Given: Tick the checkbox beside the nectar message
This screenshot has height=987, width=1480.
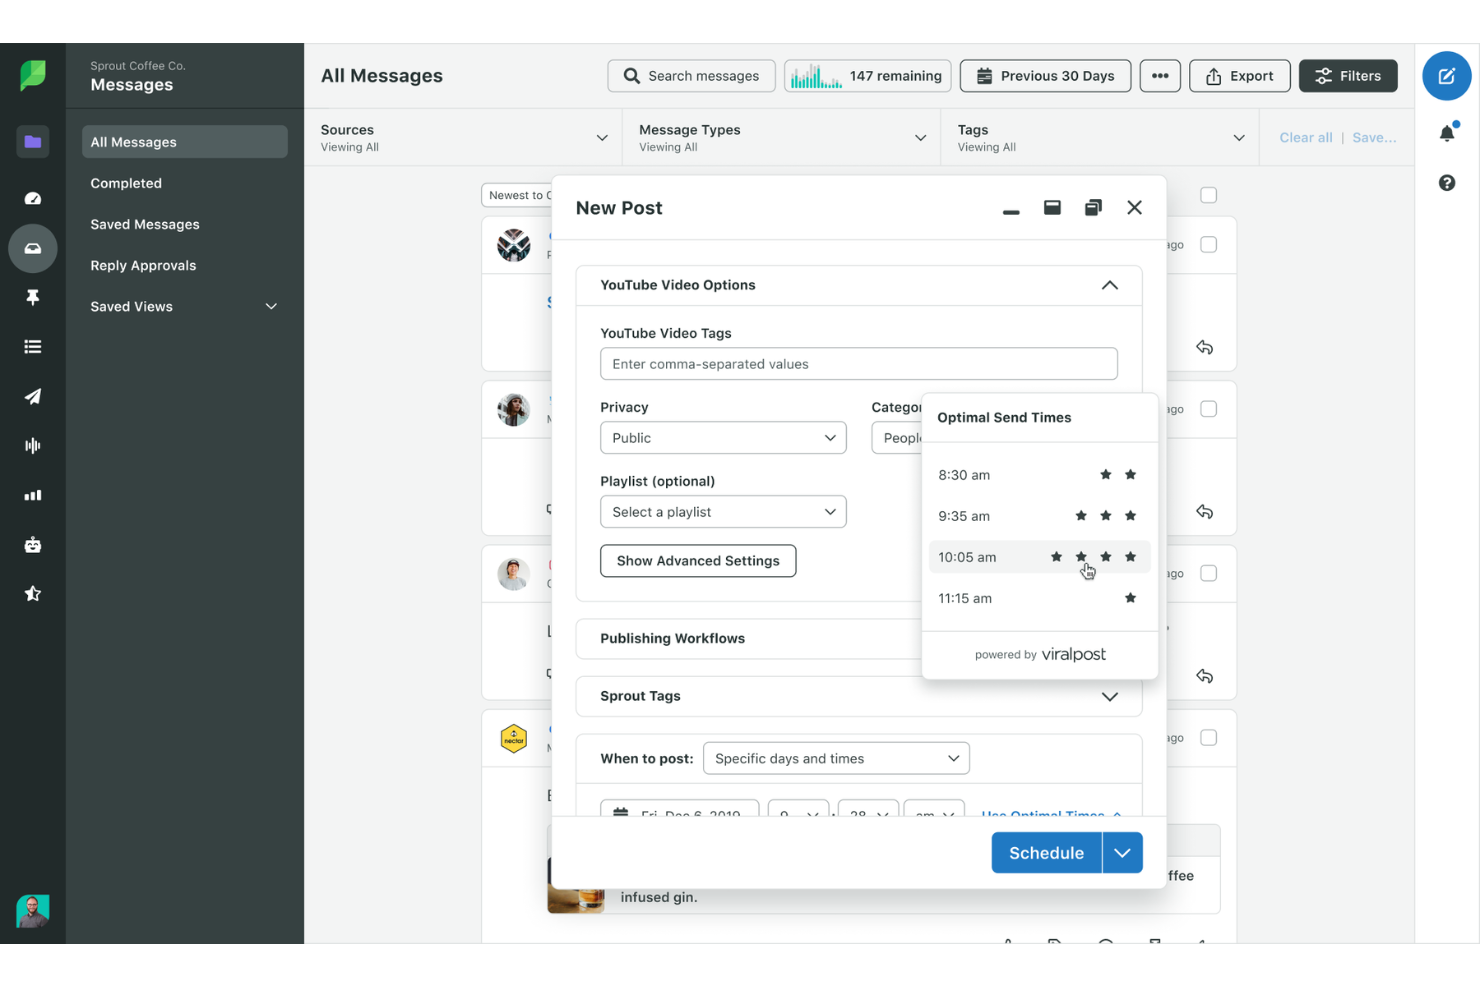Looking at the screenshot, I should 1208,737.
